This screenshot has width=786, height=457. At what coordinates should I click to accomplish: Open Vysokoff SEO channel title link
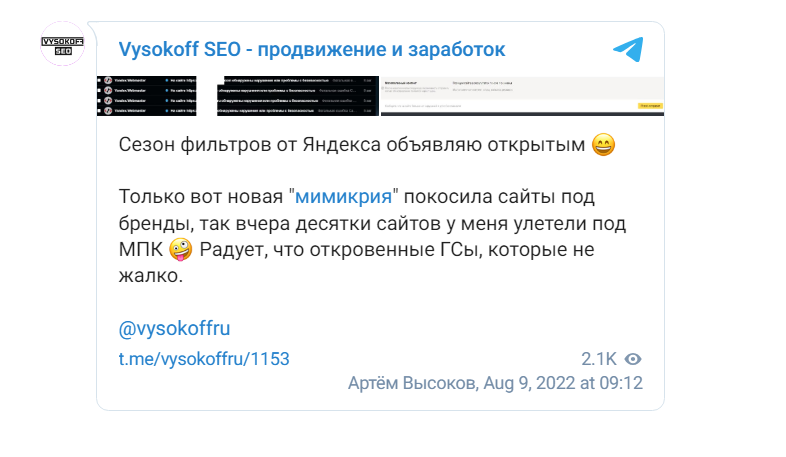[312, 49]
